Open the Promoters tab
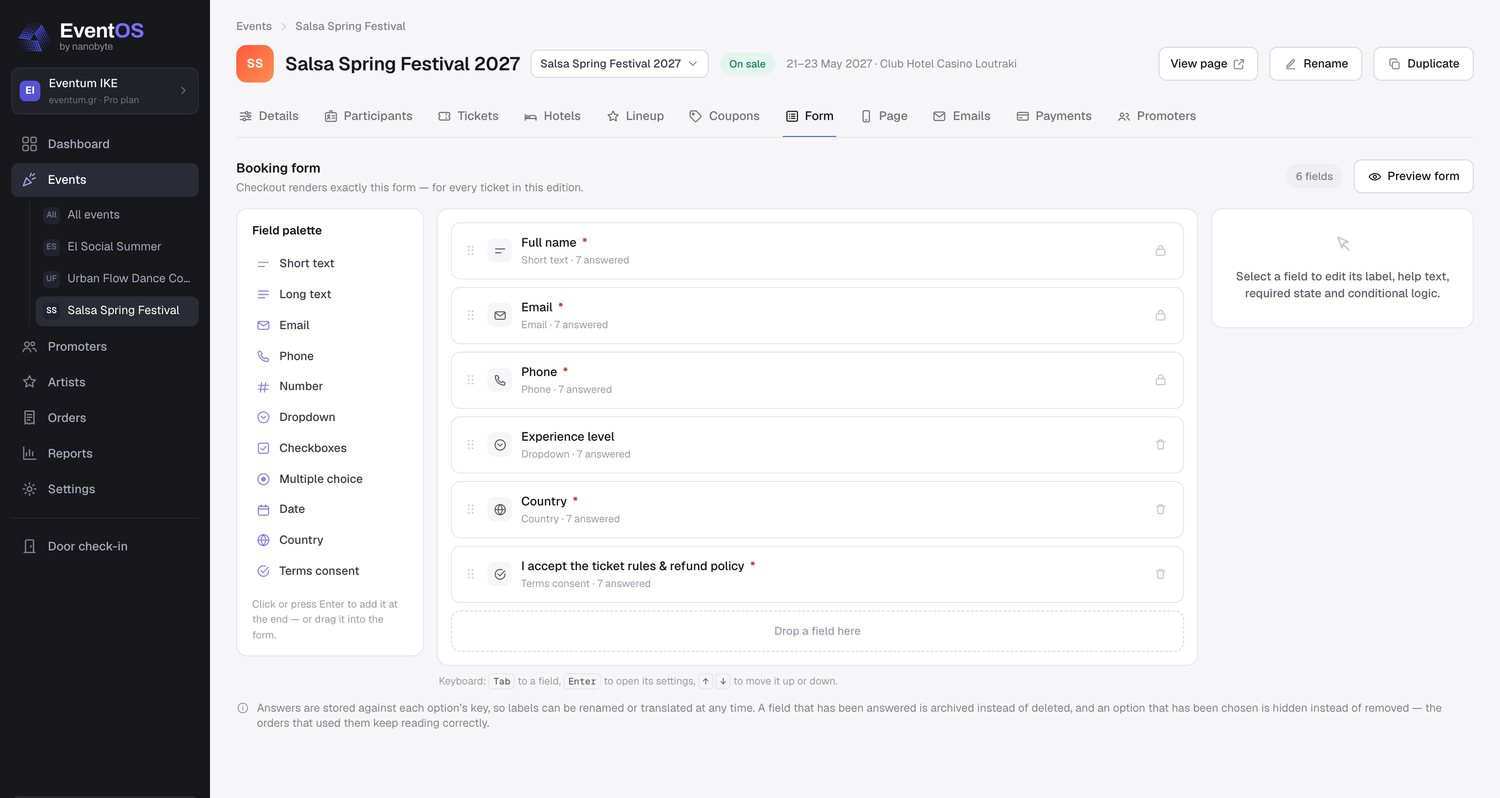The height and width of the screenshot is (798, 1500). (1156, 116)
